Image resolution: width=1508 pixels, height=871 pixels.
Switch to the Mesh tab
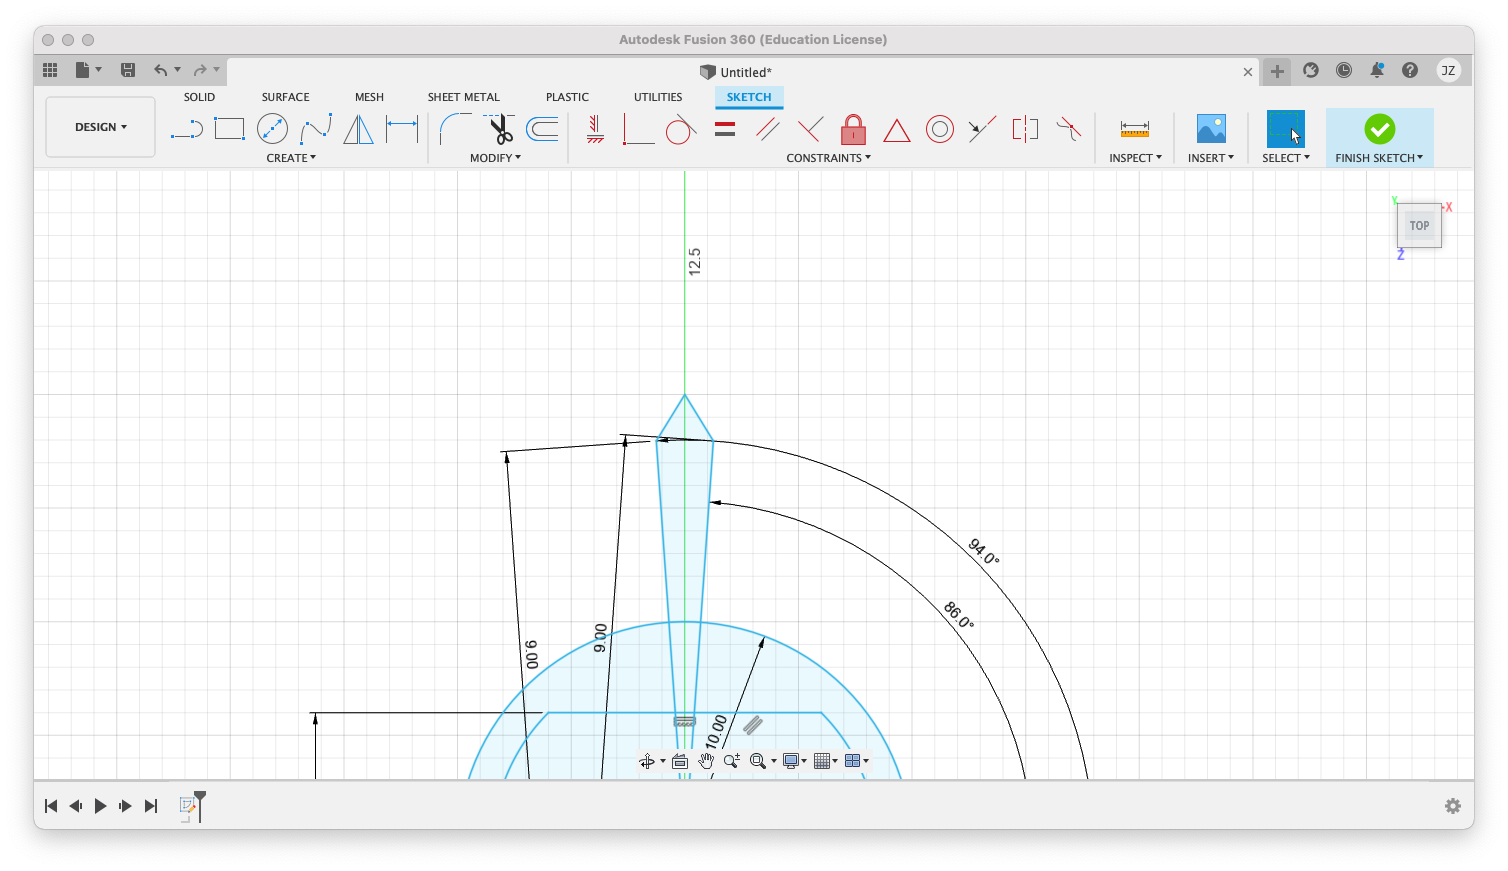pyautogui.click(x=370, y=97)
